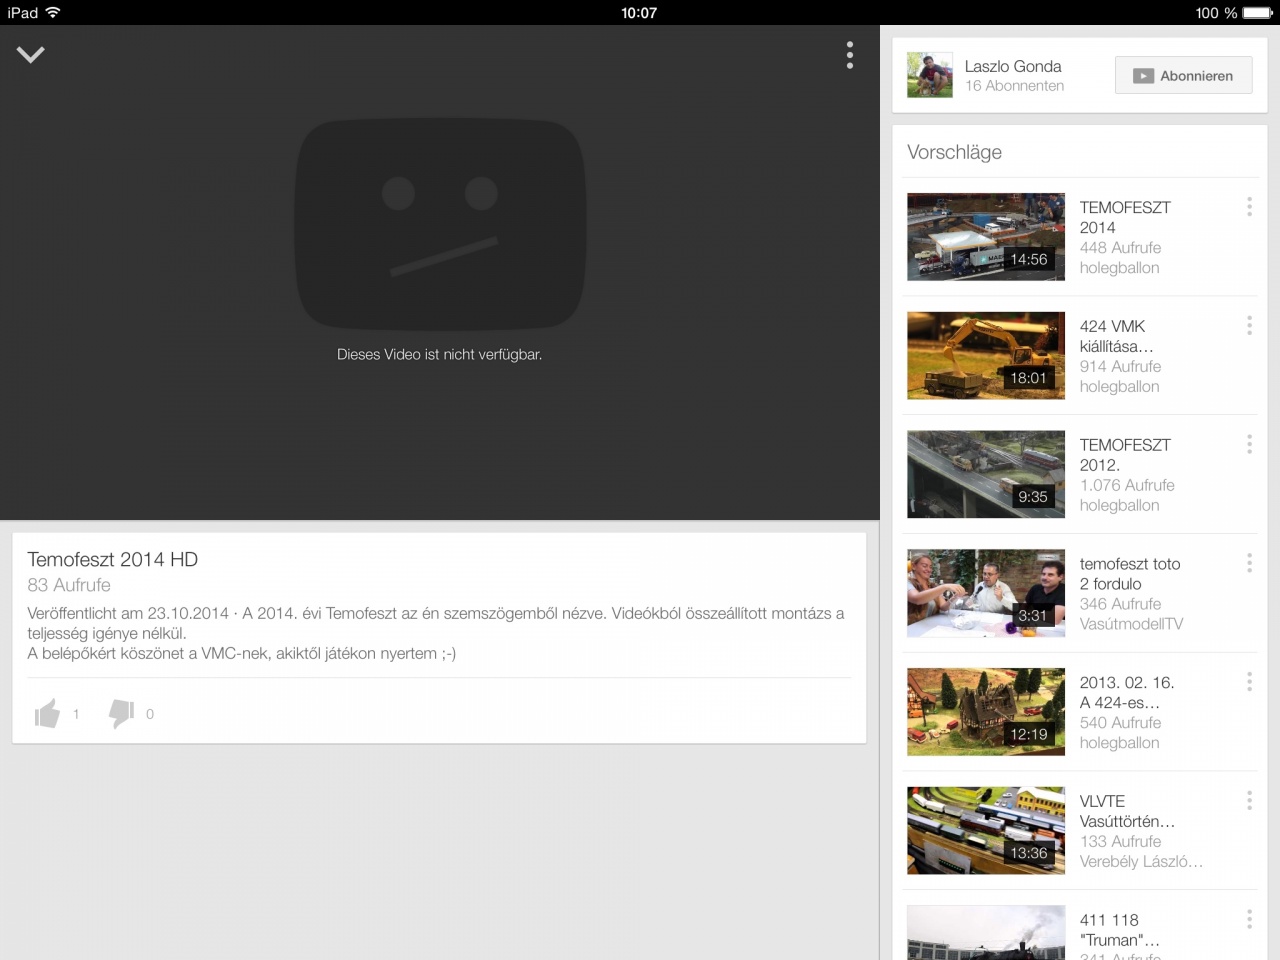Tap the thumbs up like icon
1280x960 pixels.
click(x=47, y=713)
